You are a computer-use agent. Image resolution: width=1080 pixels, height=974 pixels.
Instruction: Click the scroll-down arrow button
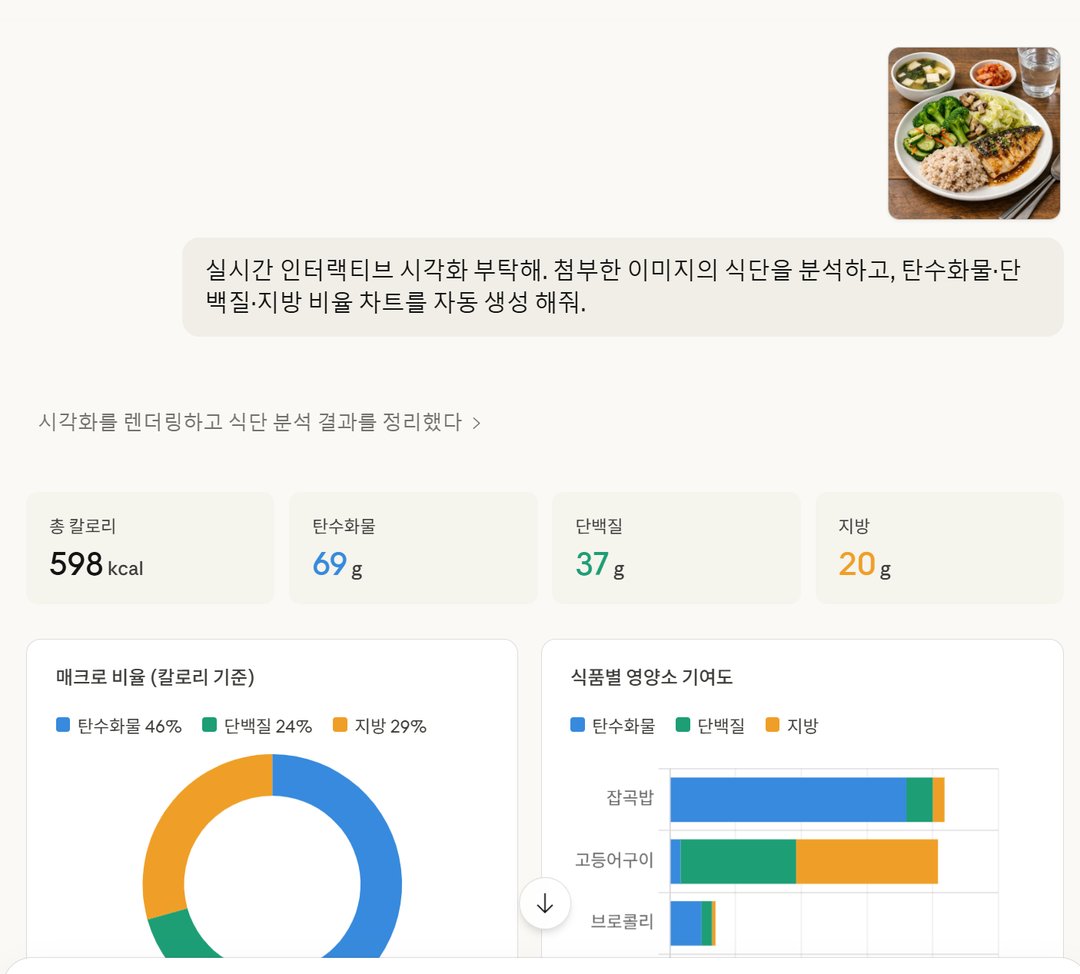(545, 903)
